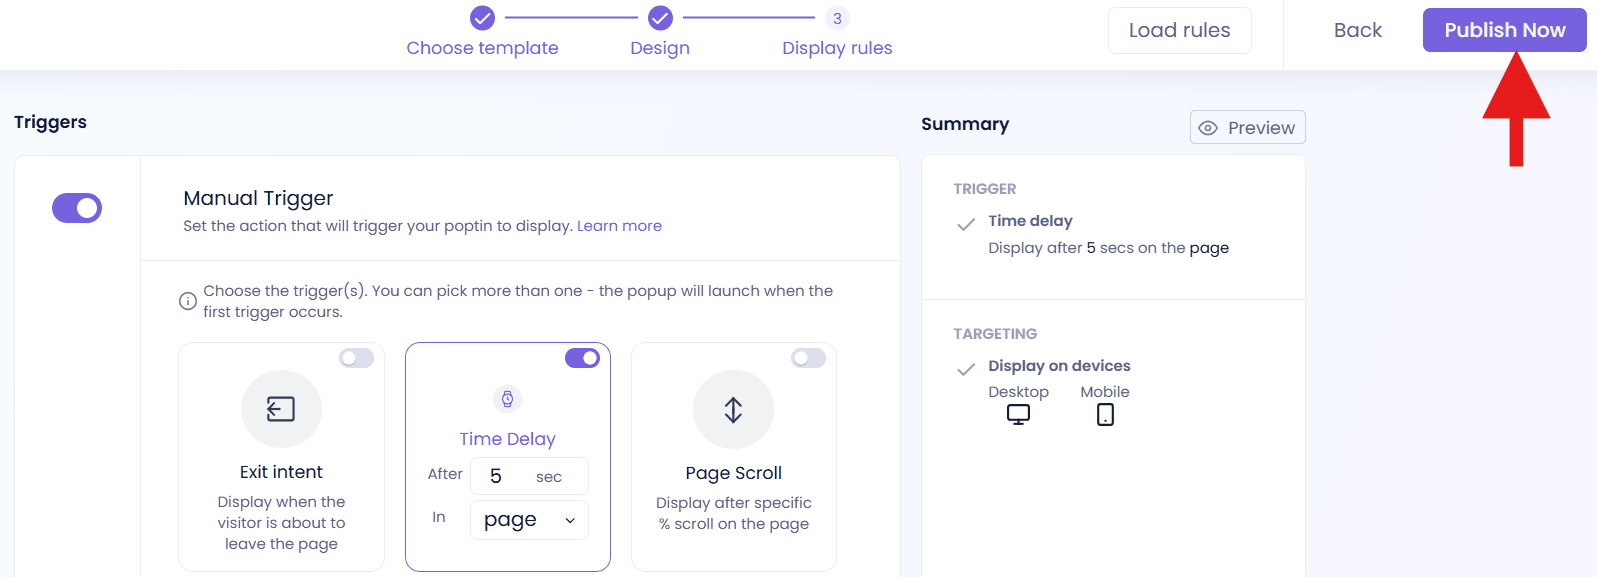Click the Exit intent icon
This screenshot has width=1597, height=577.
tap(281, 409)
